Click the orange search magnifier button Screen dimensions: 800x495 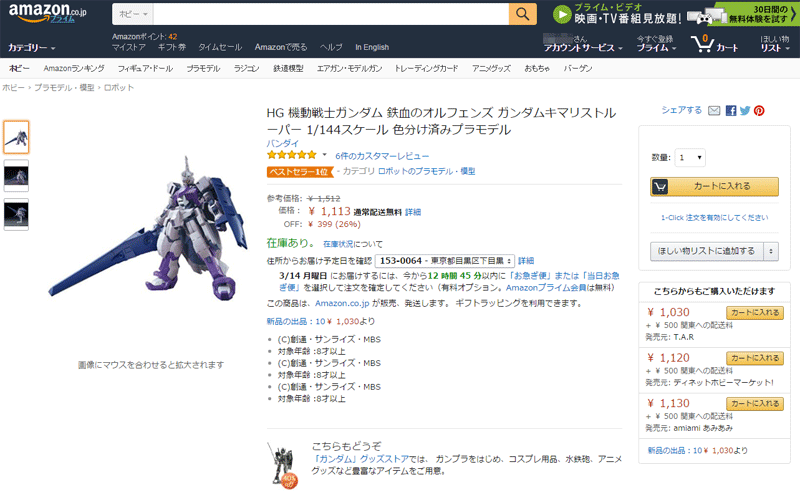tap(522, 14)
